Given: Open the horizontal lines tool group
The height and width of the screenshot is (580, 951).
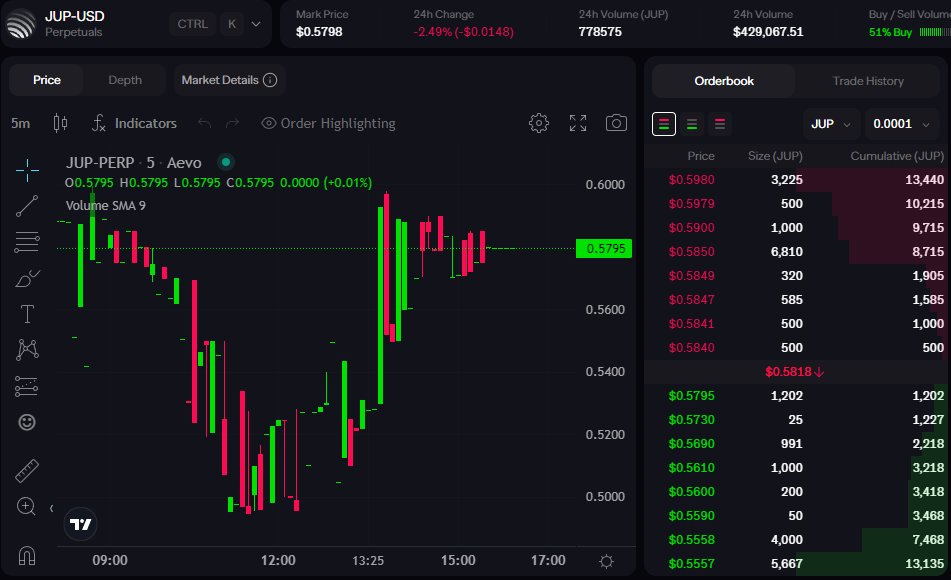Looking at the screenshot, I should click(27, 242).
